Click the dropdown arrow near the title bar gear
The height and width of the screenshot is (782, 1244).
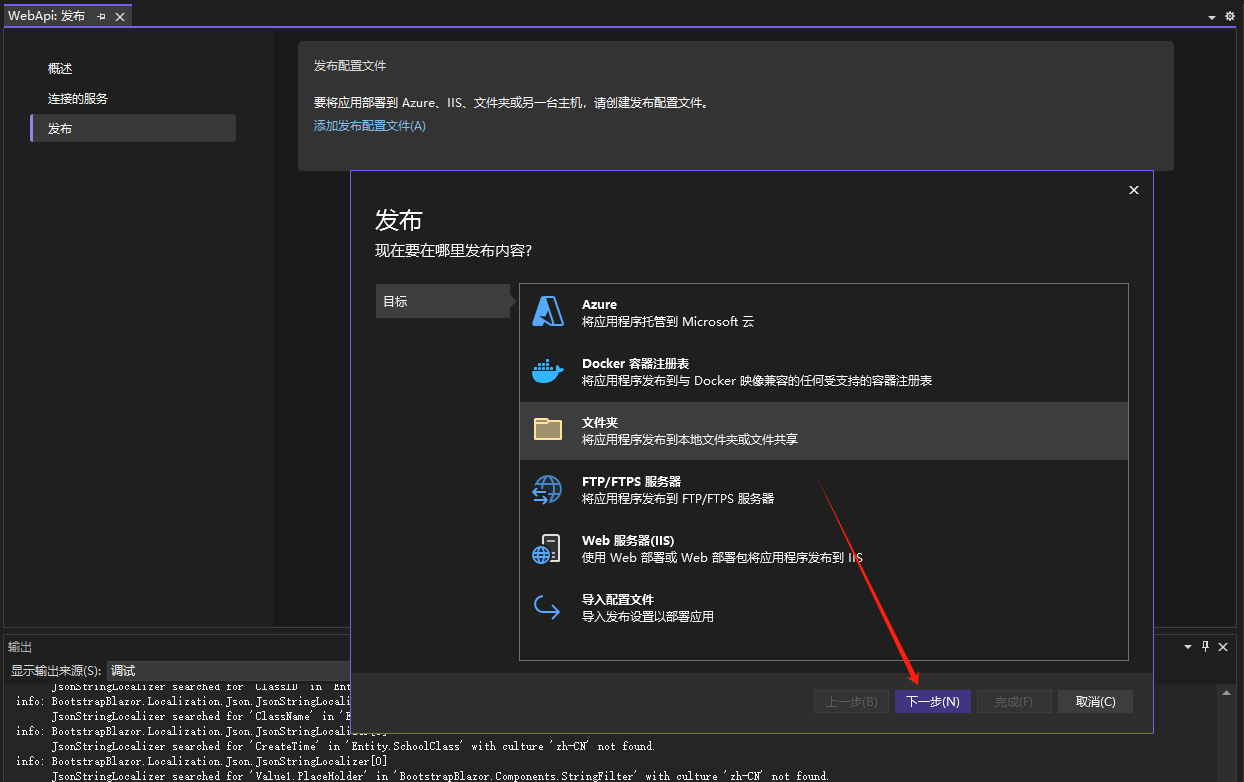(1211, 16)
